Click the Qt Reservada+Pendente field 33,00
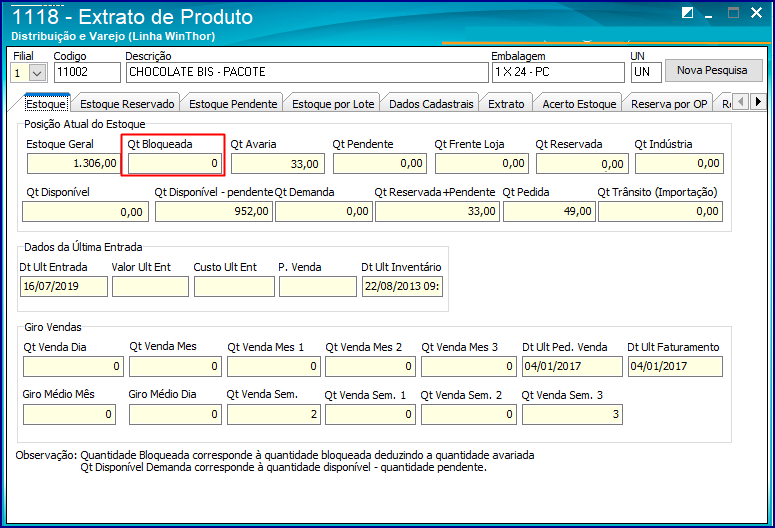 437,212
